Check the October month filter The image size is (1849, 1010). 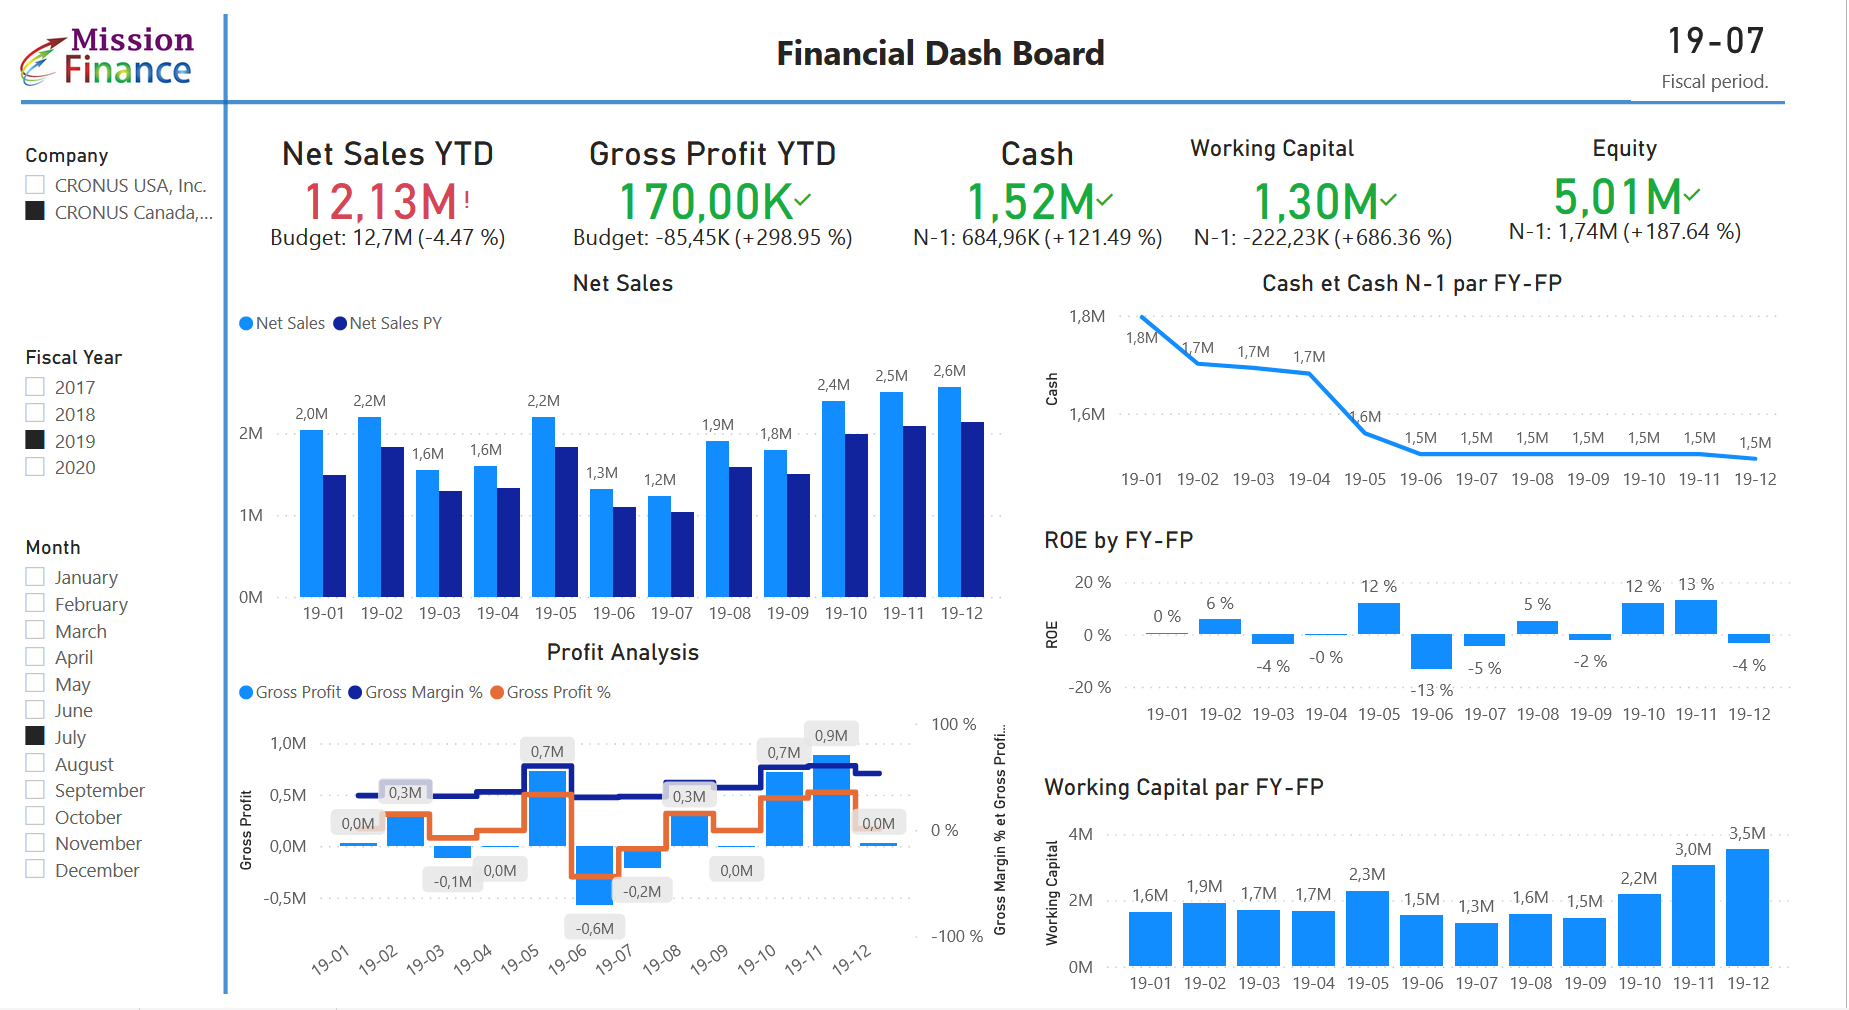(x=35, y=817)
